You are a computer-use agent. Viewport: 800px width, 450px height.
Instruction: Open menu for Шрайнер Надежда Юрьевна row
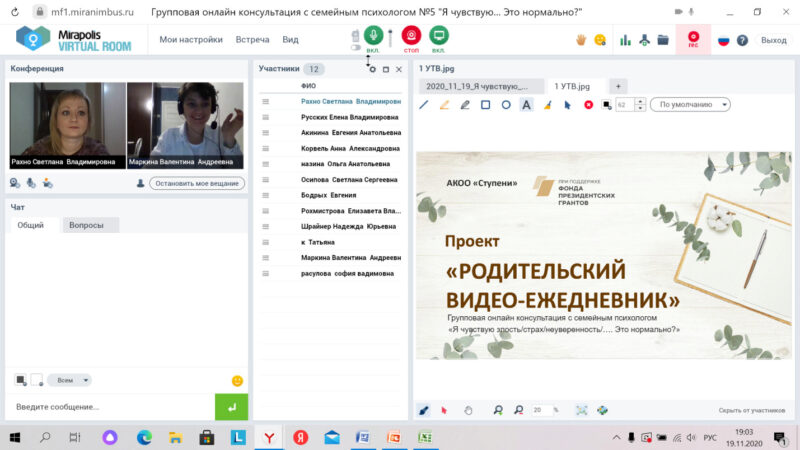(x=265, y=227)
